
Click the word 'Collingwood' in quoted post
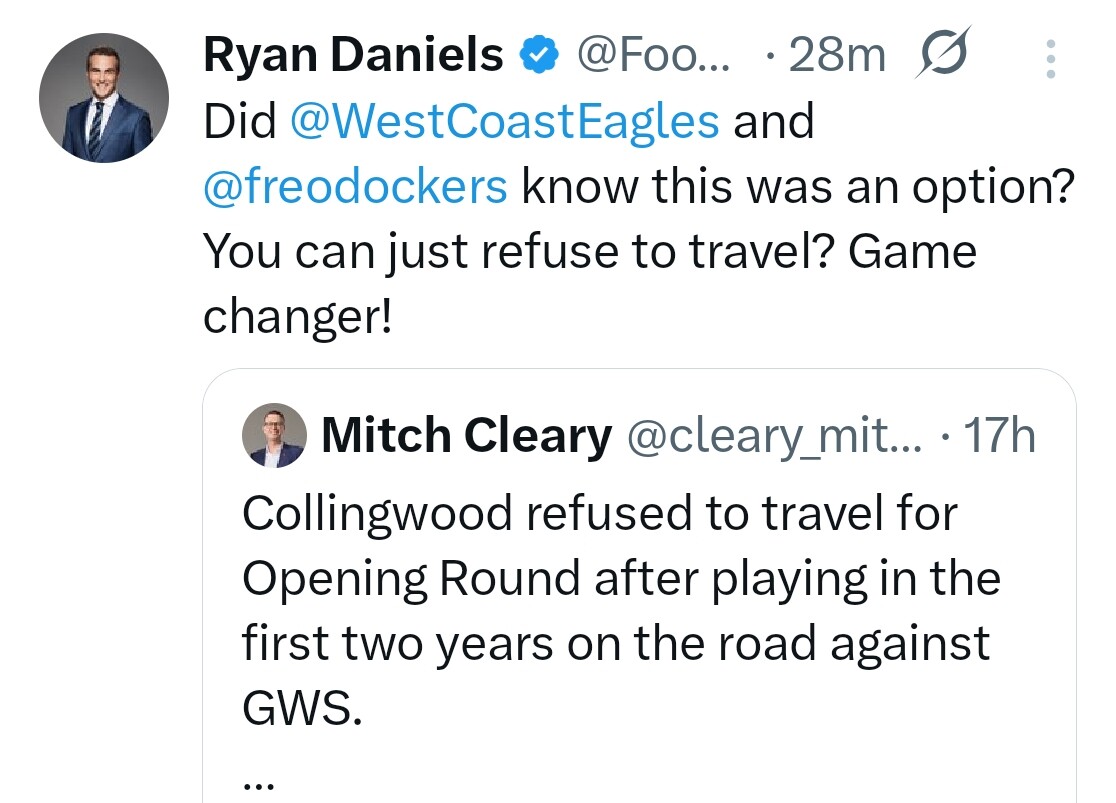(x=376, y=514)
